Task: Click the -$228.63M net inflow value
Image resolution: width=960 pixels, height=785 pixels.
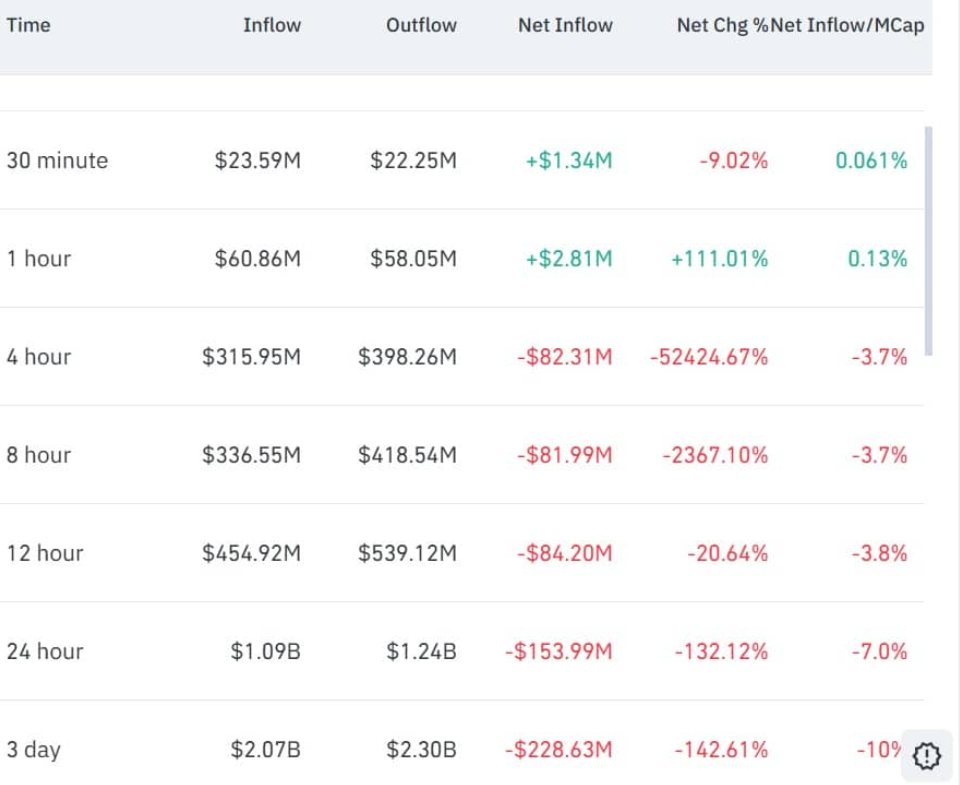Action: pos(558,750)
